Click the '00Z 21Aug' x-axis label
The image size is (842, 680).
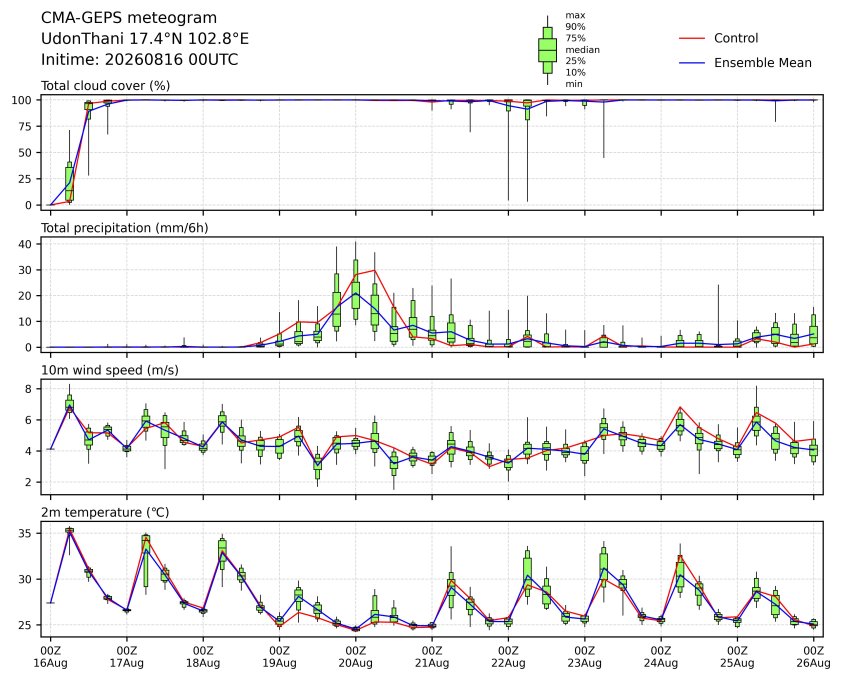pos(432,657)
